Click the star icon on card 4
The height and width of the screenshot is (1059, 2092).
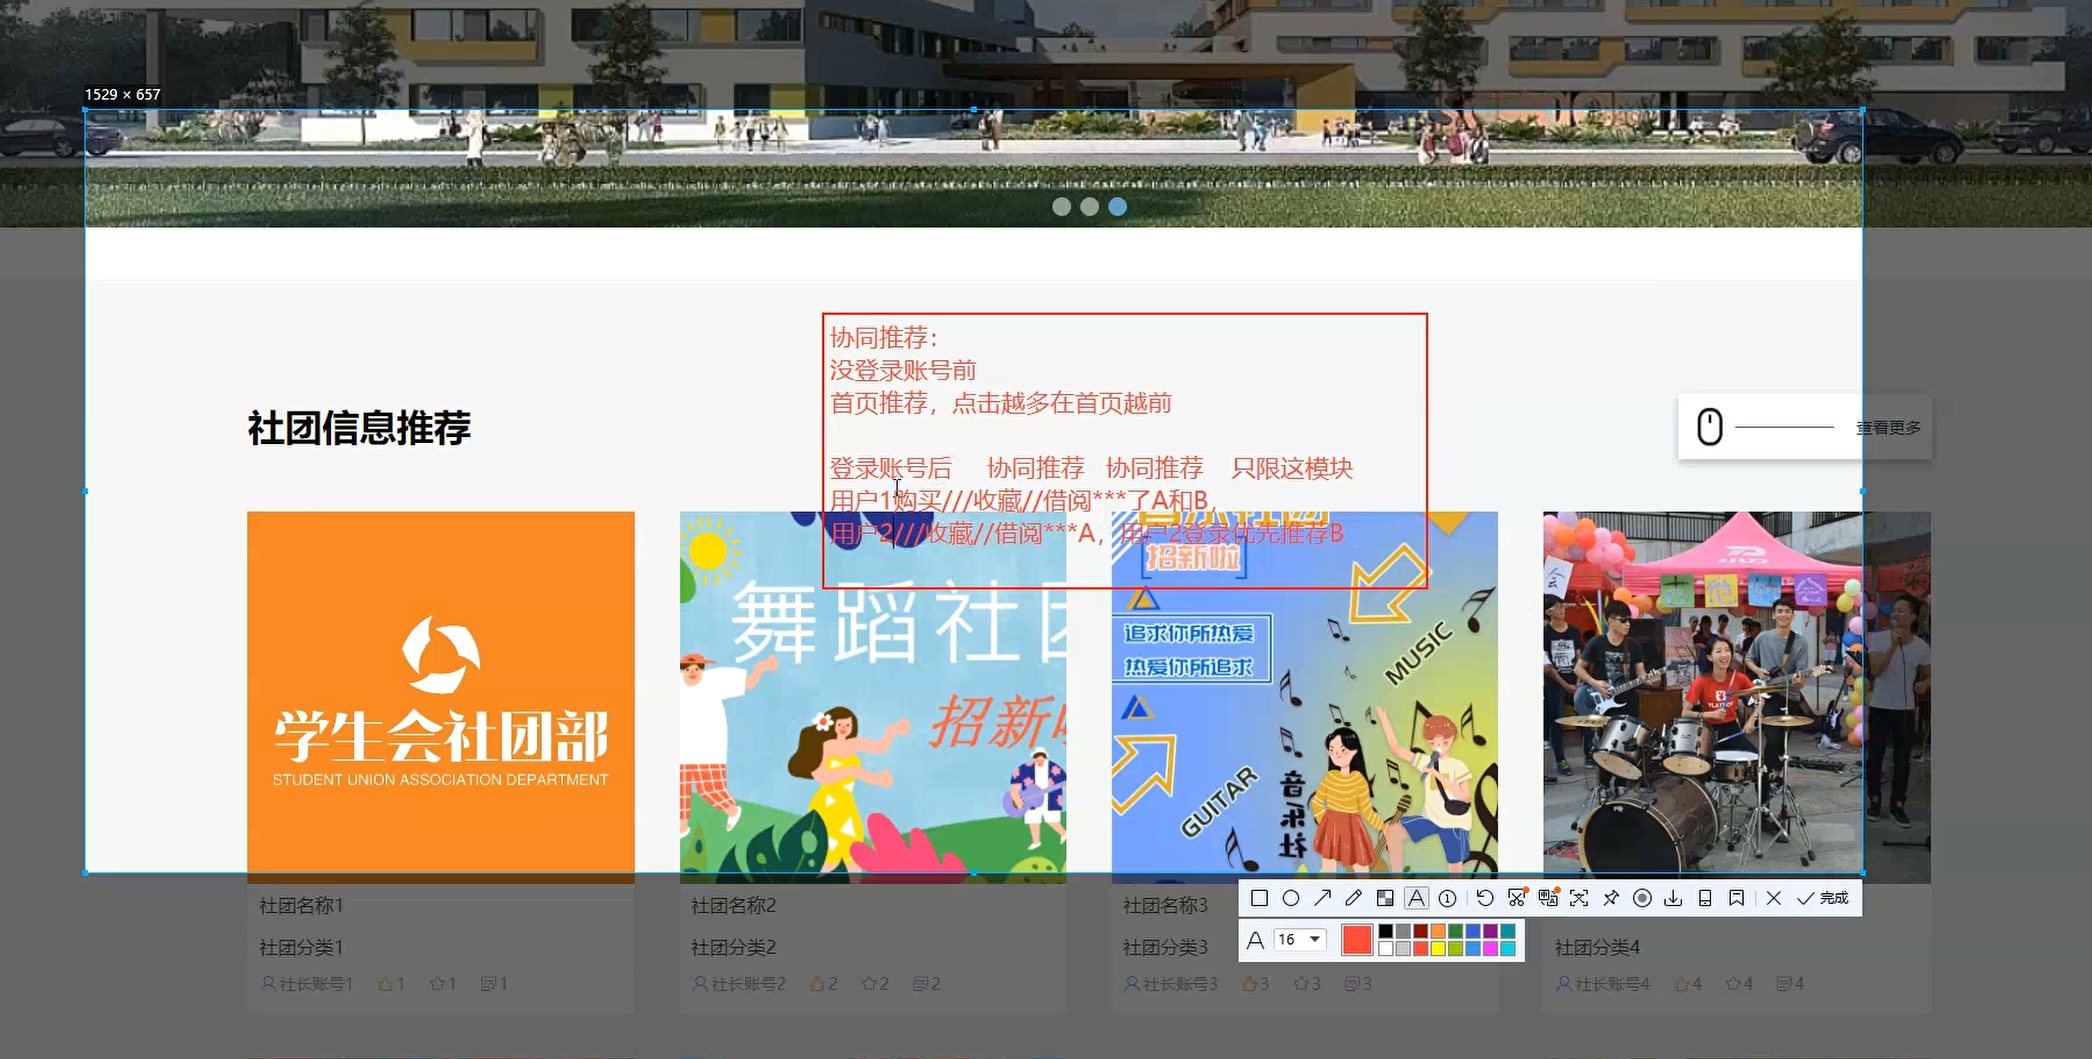[1732, 984]
